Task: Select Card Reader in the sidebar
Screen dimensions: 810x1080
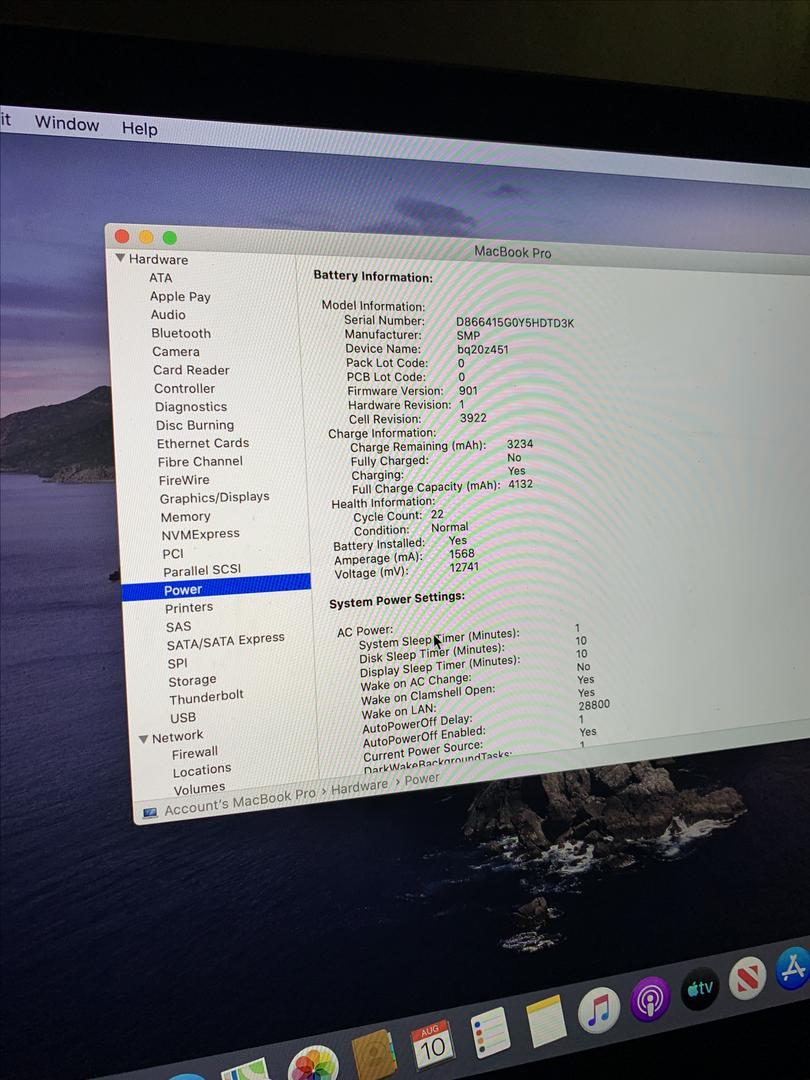Action: (x=191, y=370)
